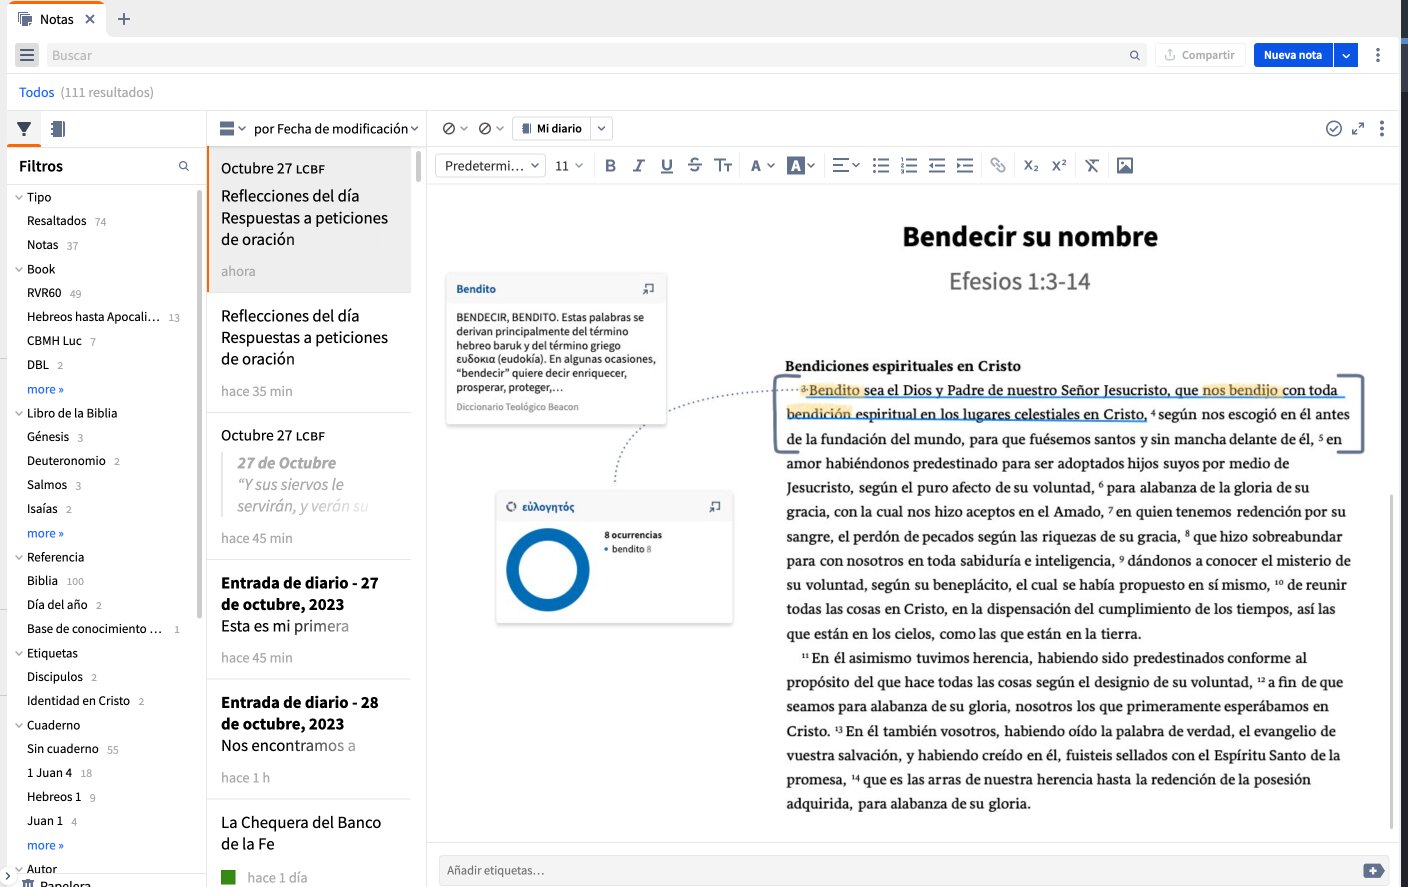Toggle superscript formatting
Image resolution: width=1408 pixels, height=887 pixels.
[1059, 166]
